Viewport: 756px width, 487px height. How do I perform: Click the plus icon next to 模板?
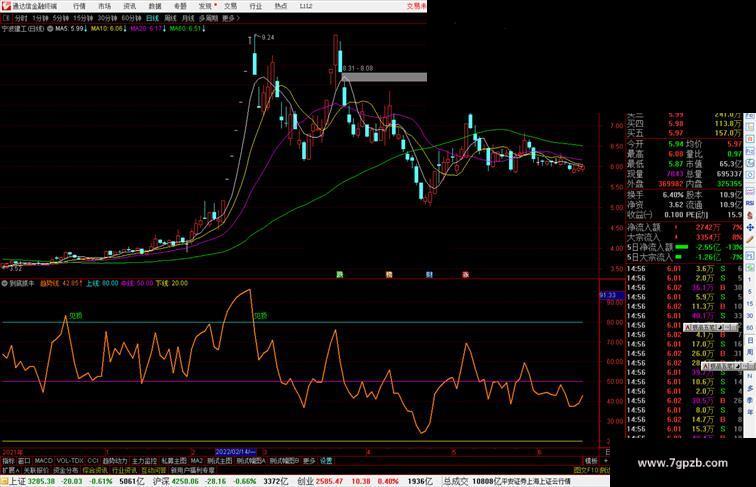pos(606,461)
